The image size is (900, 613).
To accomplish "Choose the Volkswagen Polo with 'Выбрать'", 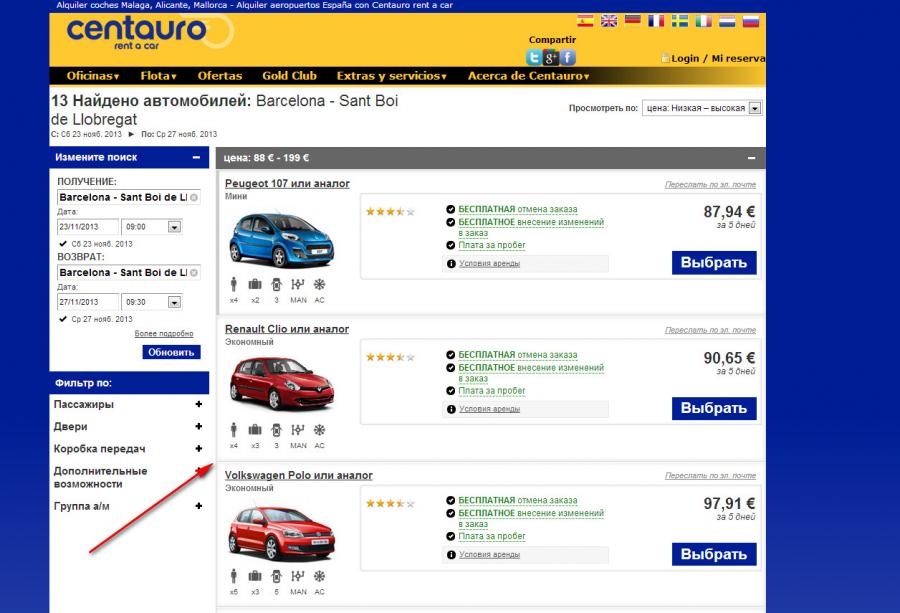I will click(x=714, y=554).
